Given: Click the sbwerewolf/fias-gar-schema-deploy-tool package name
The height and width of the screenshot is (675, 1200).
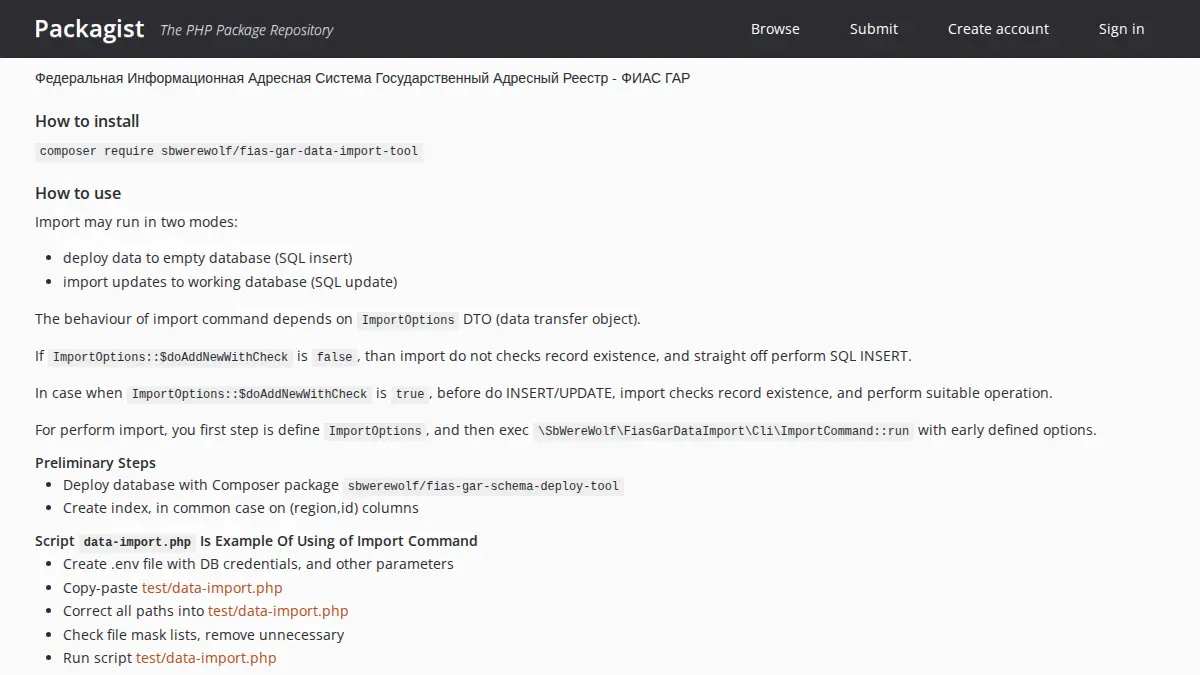Looking at the screenshot, I should tap(482, 486).
